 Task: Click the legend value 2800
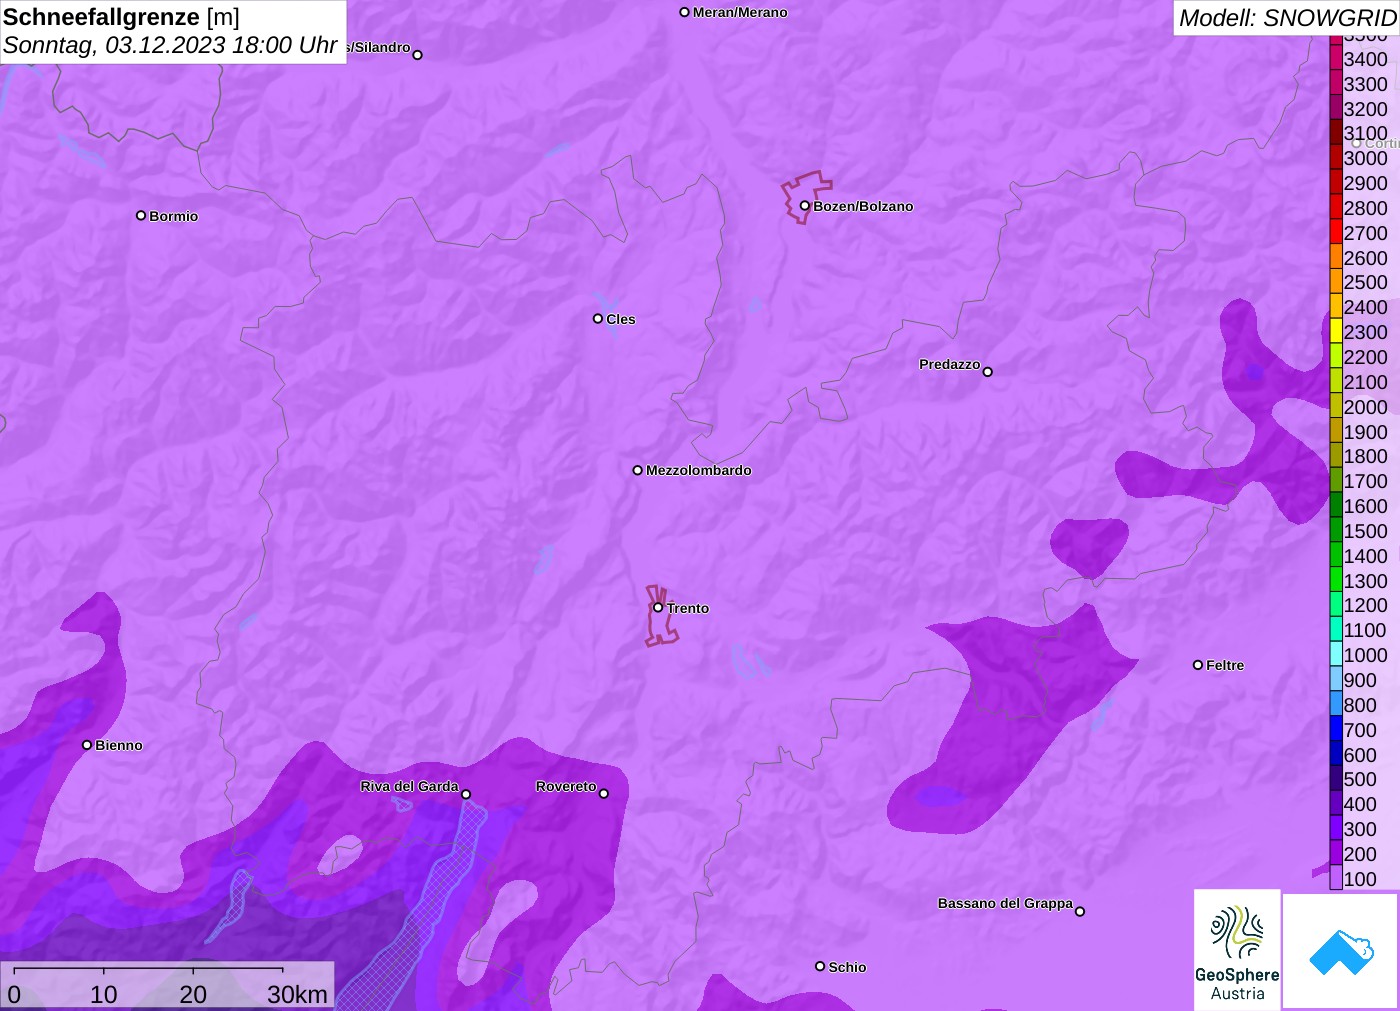[x=1365, y=208]
